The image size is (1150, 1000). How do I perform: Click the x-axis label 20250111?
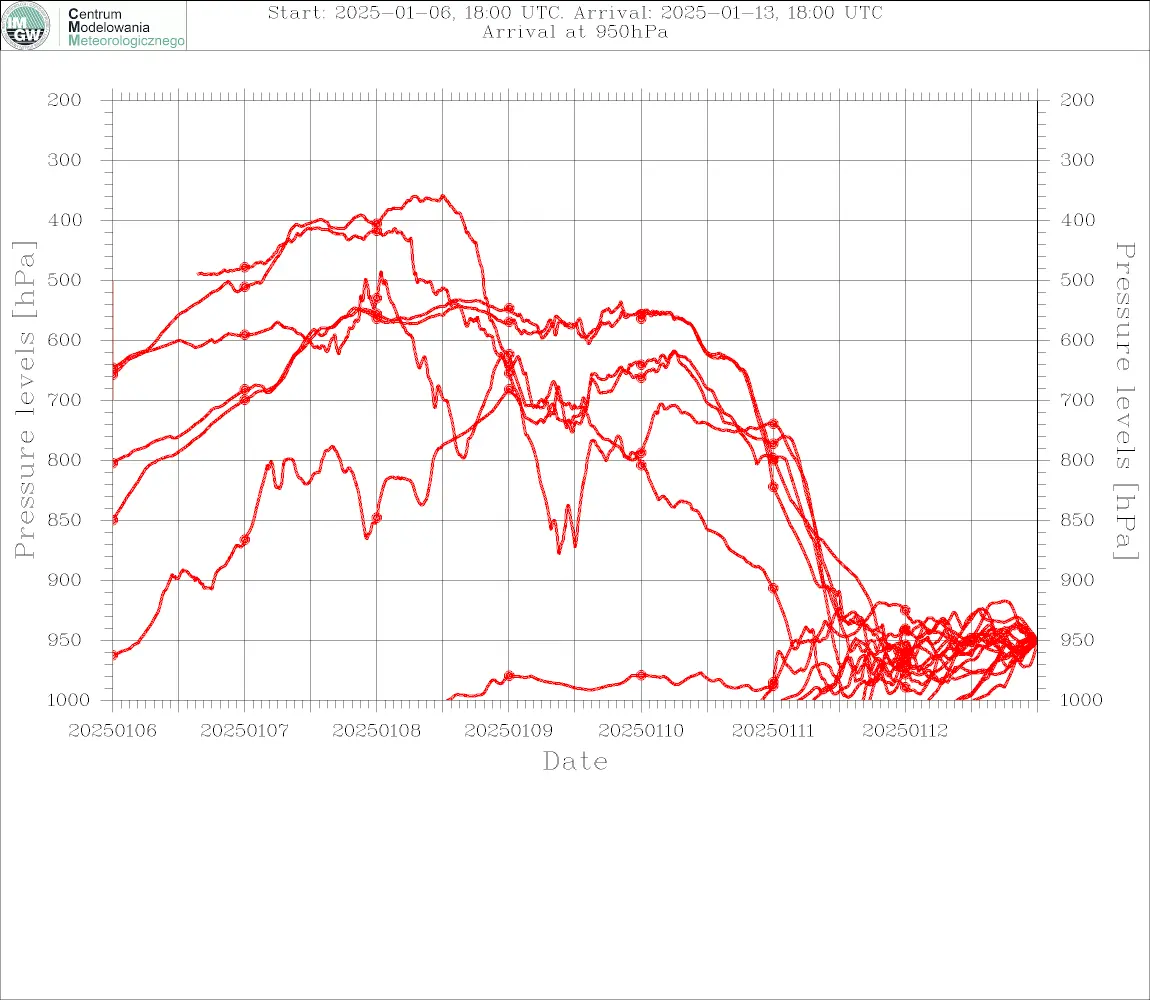[773, 731]
